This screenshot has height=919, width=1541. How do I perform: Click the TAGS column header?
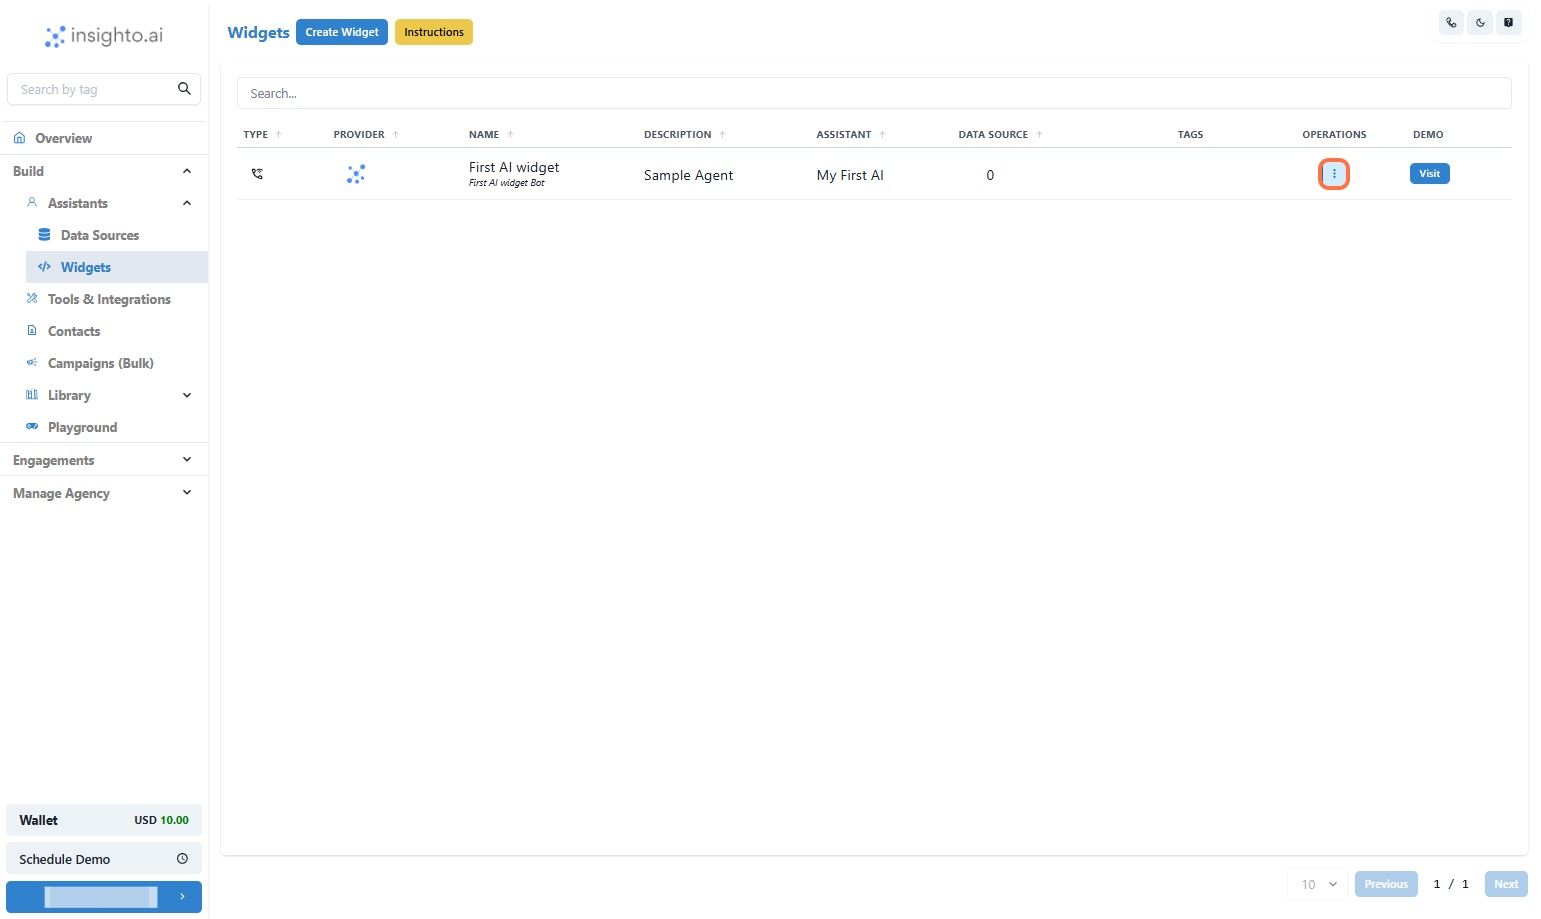click(1190, 134)
